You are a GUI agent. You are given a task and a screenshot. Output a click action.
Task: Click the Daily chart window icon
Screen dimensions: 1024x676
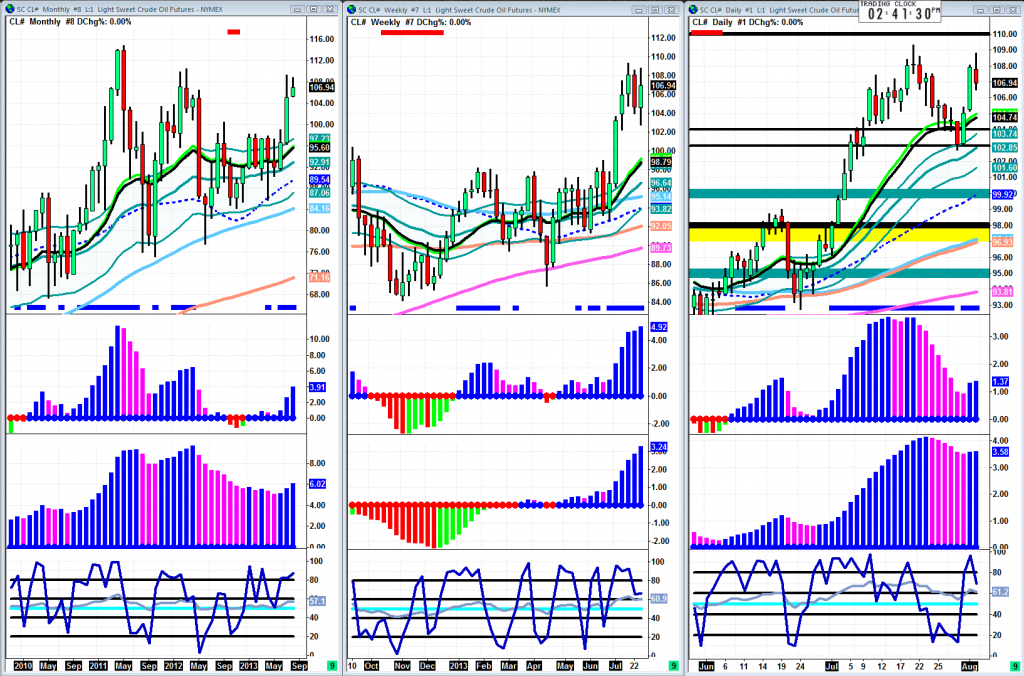[694, 8]
